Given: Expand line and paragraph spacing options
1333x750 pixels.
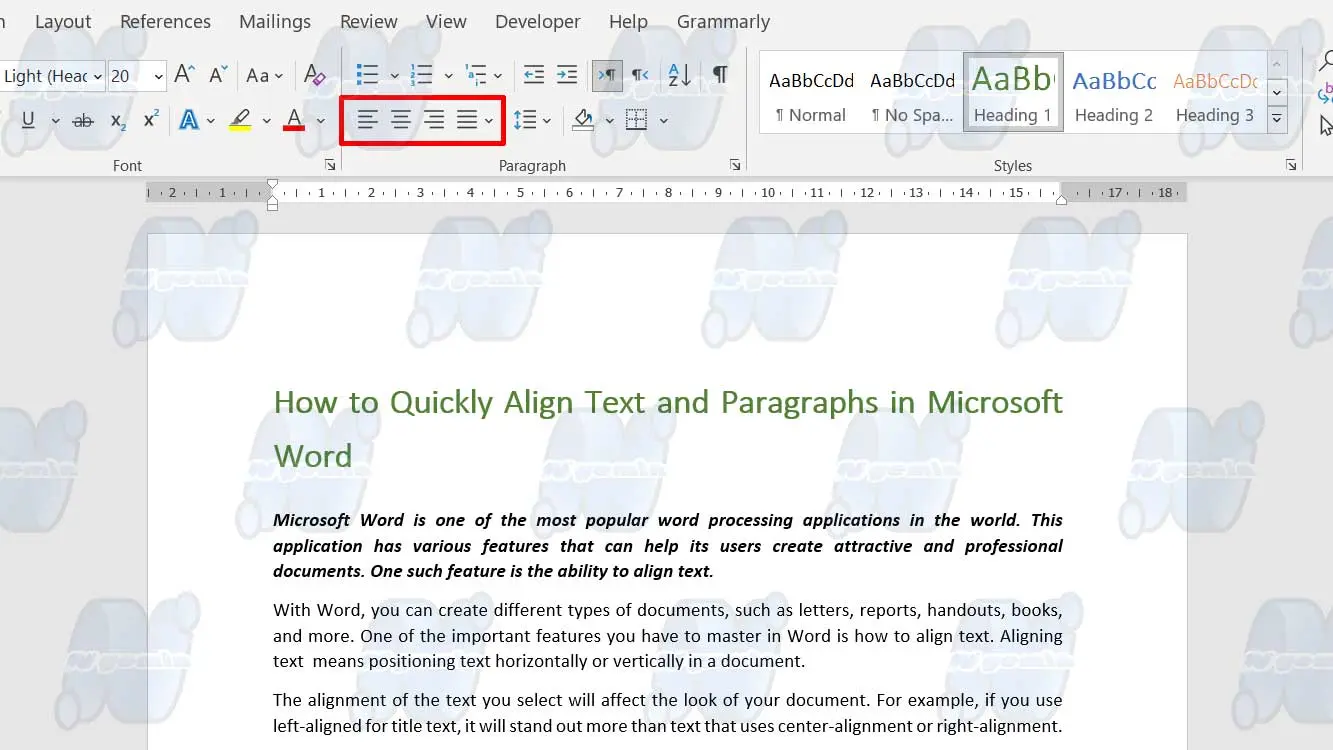Looking at the screenshot, I should click(x=547, y=121).
